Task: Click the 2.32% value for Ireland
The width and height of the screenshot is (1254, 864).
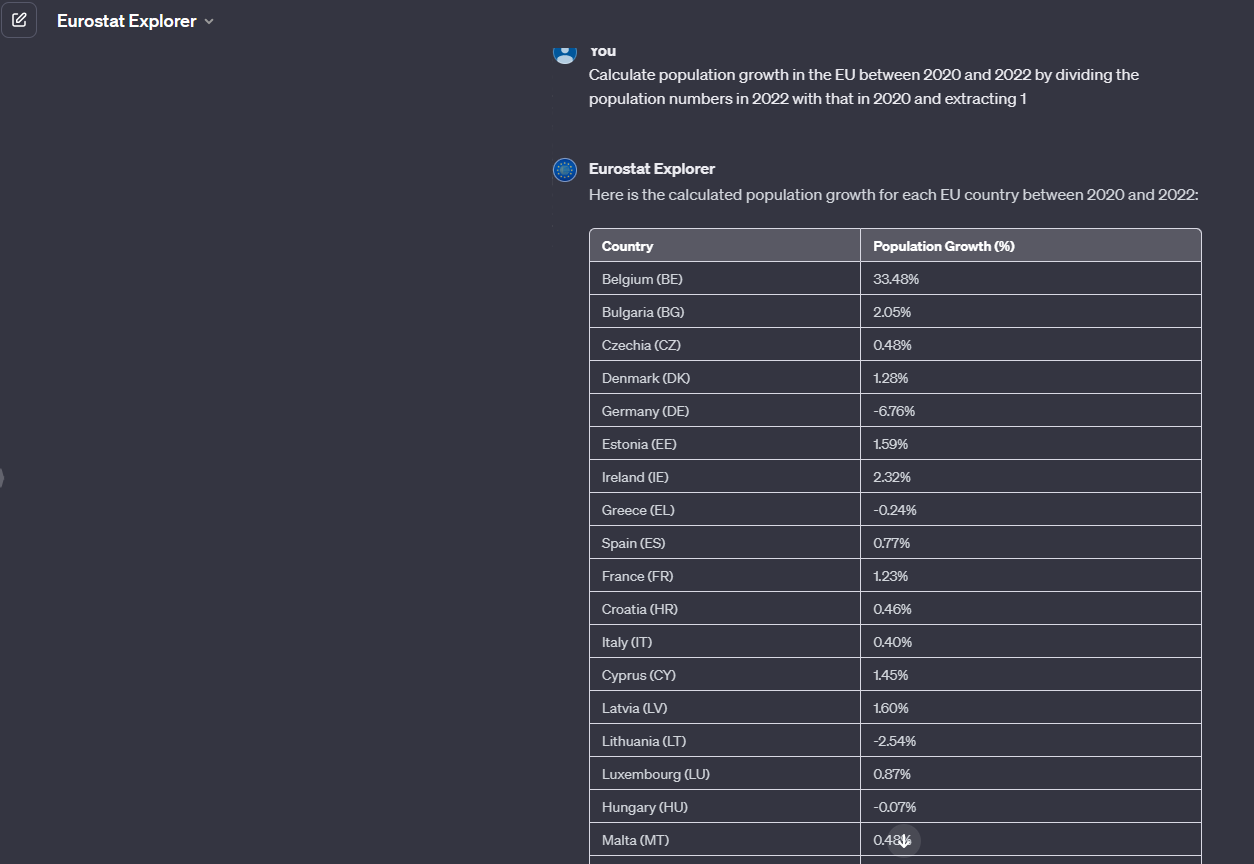Action: click(x=892, y=477)
